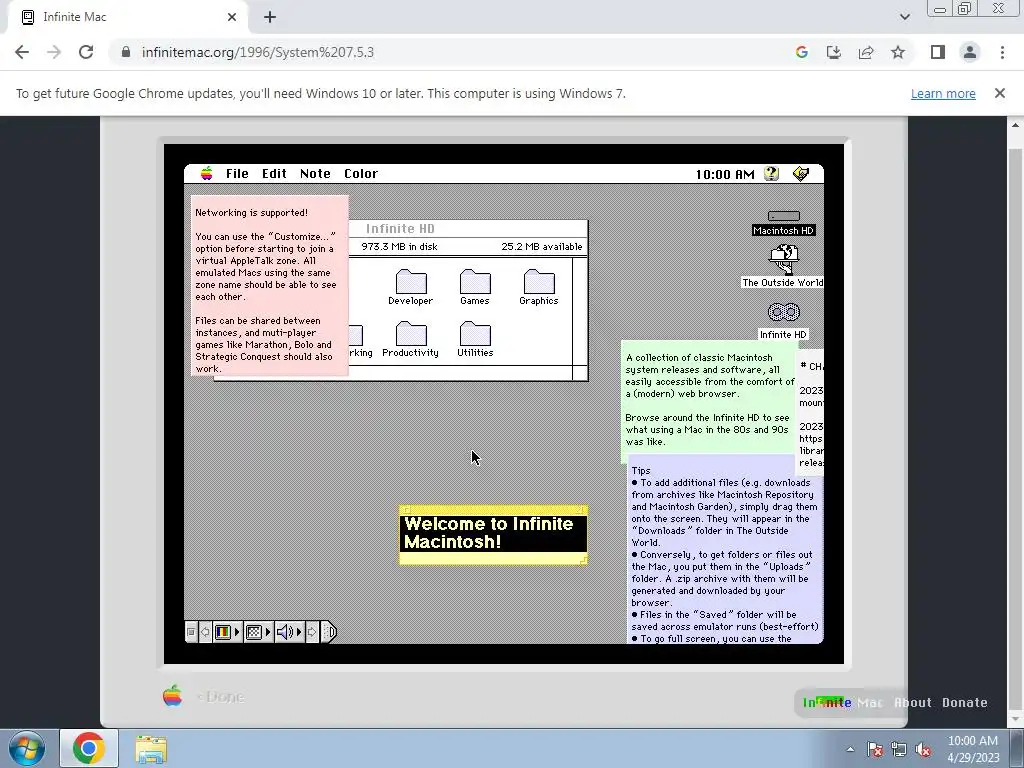Click Learn more about Chrome updates
1024x768 pixels.
[943, 93]
